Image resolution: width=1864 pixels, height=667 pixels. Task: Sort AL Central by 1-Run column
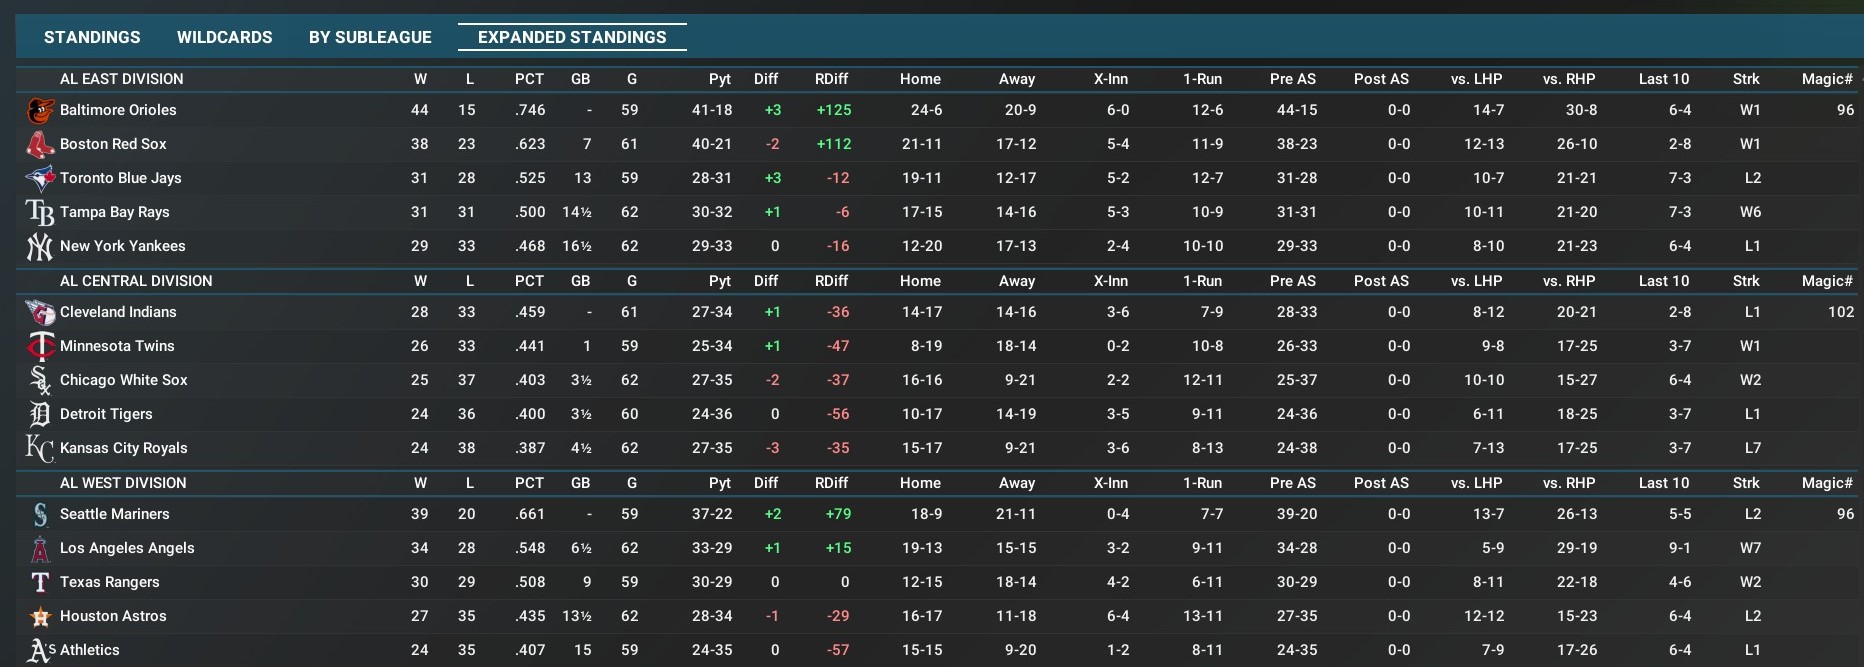(x=1202, y=281)
